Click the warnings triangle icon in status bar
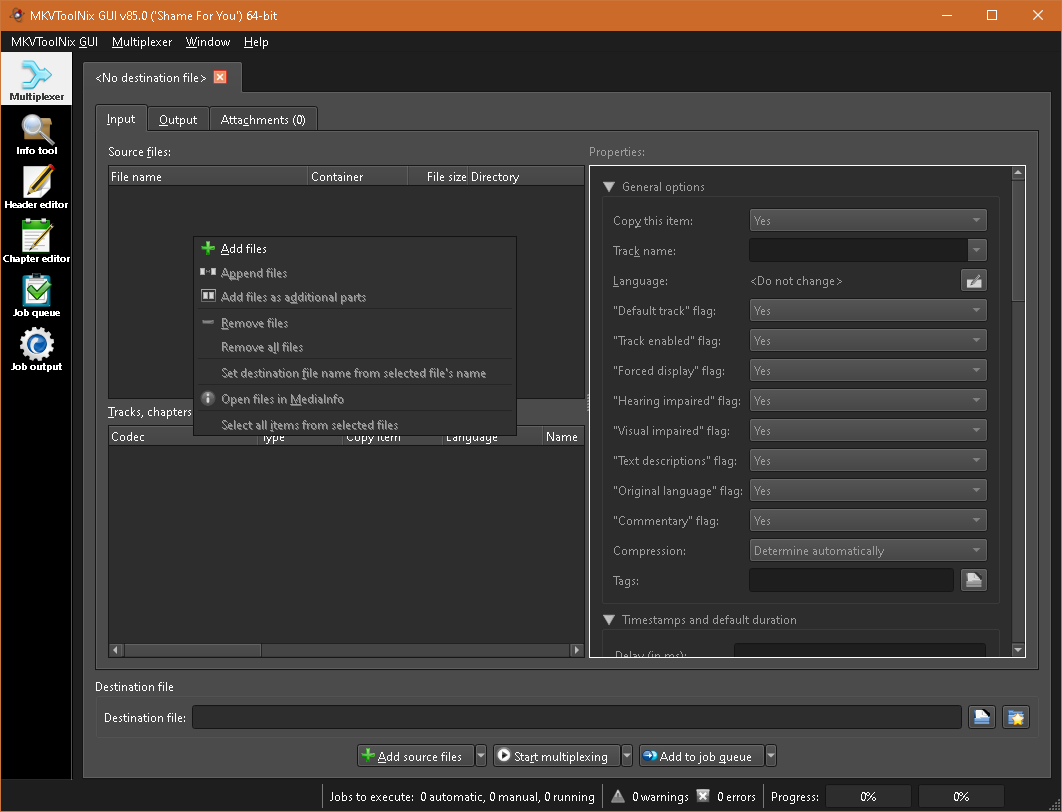The height and width of the screenshot is (812, 1062). point(618,796)
